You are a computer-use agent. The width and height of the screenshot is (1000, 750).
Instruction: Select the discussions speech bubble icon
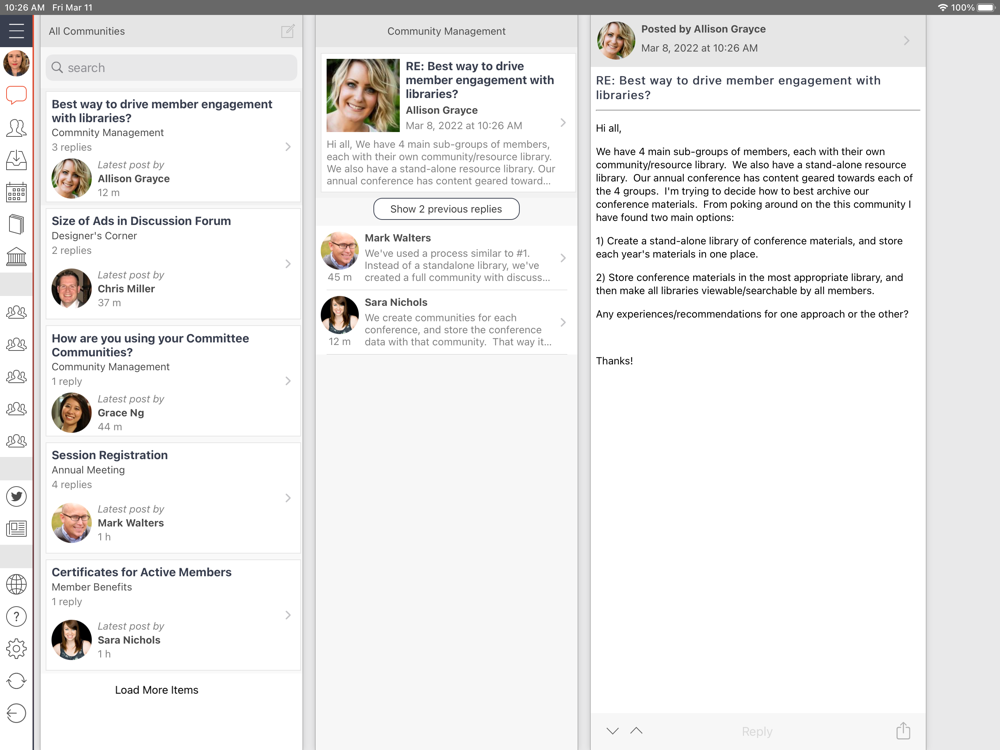point(16,96)
